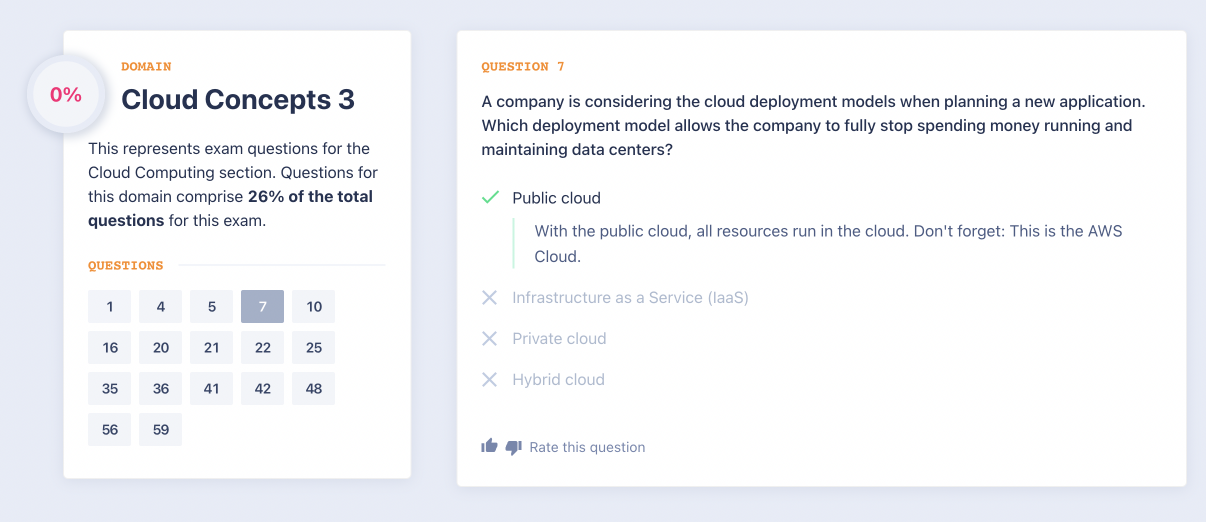This screenshot has width=1206, height=522.
Task: Select the highlighted question 7 tile
Action: coord(262,307)
